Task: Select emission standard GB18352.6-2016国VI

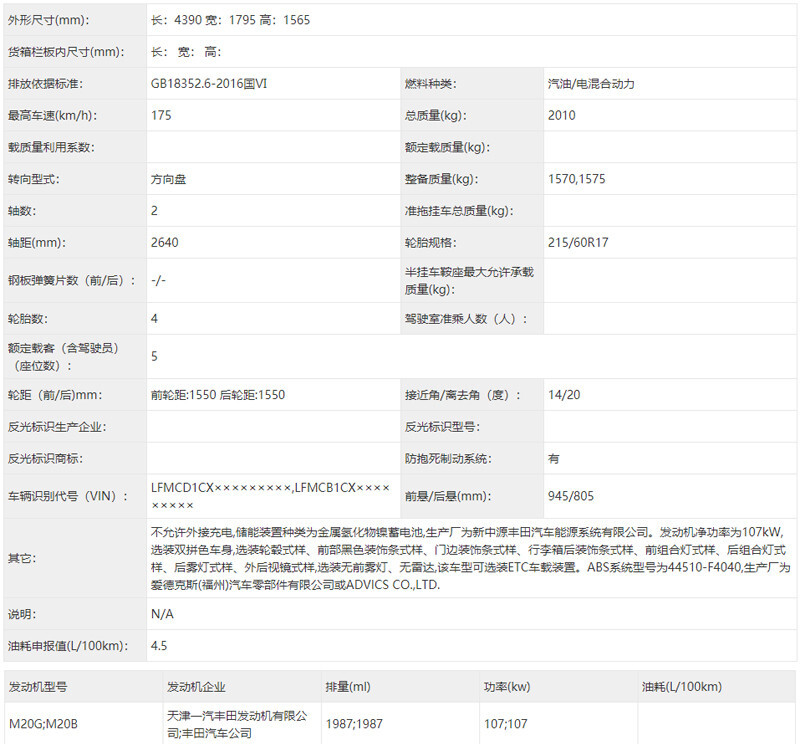Action: 209,84
